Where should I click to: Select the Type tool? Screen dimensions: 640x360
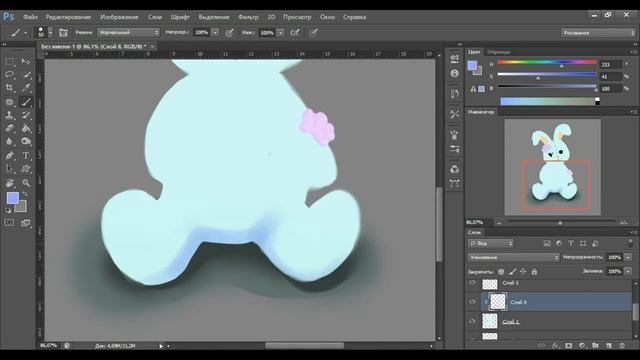point(26,156)
